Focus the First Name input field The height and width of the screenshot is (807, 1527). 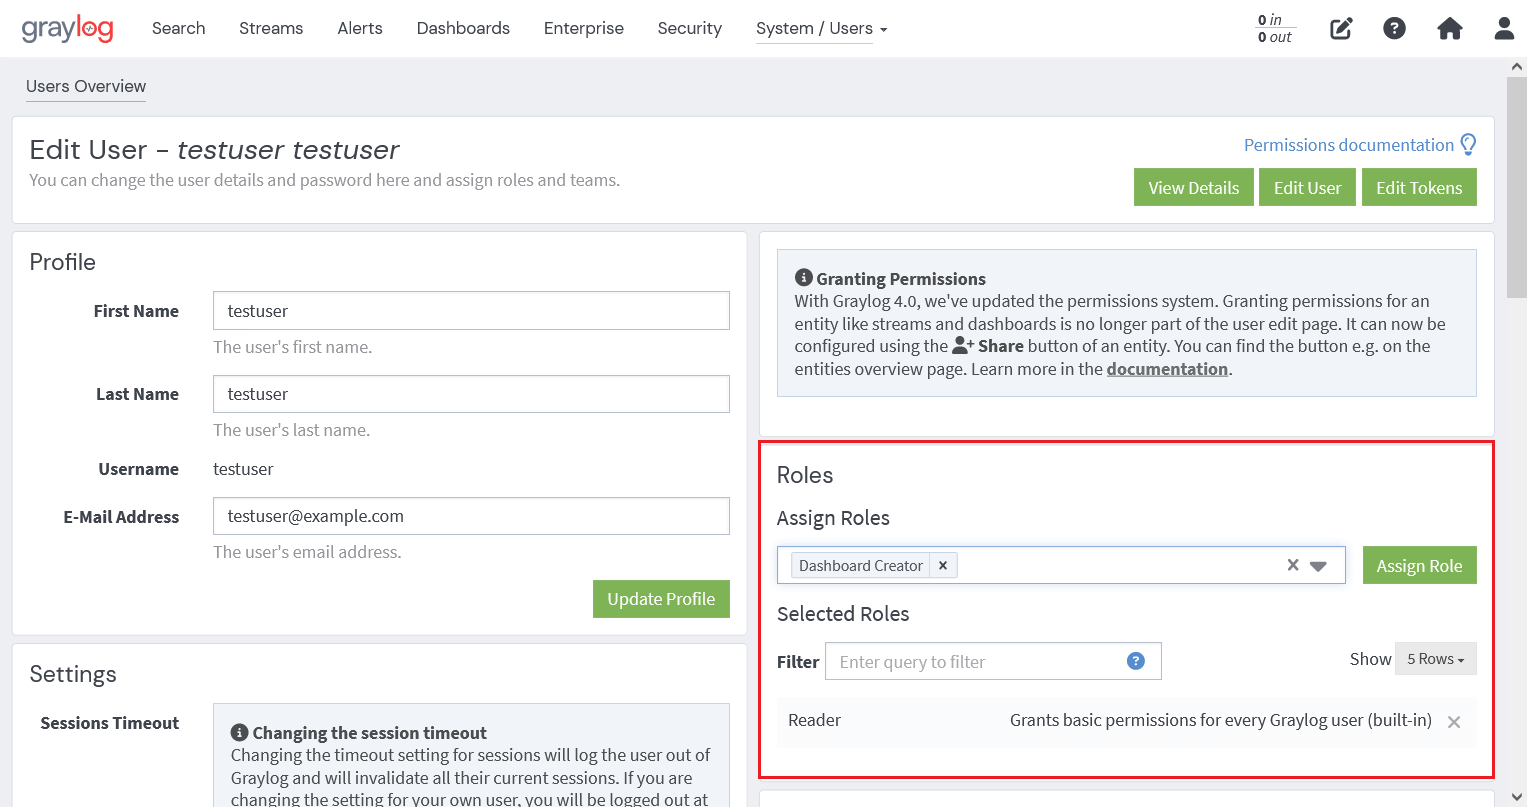coord(471,311)
